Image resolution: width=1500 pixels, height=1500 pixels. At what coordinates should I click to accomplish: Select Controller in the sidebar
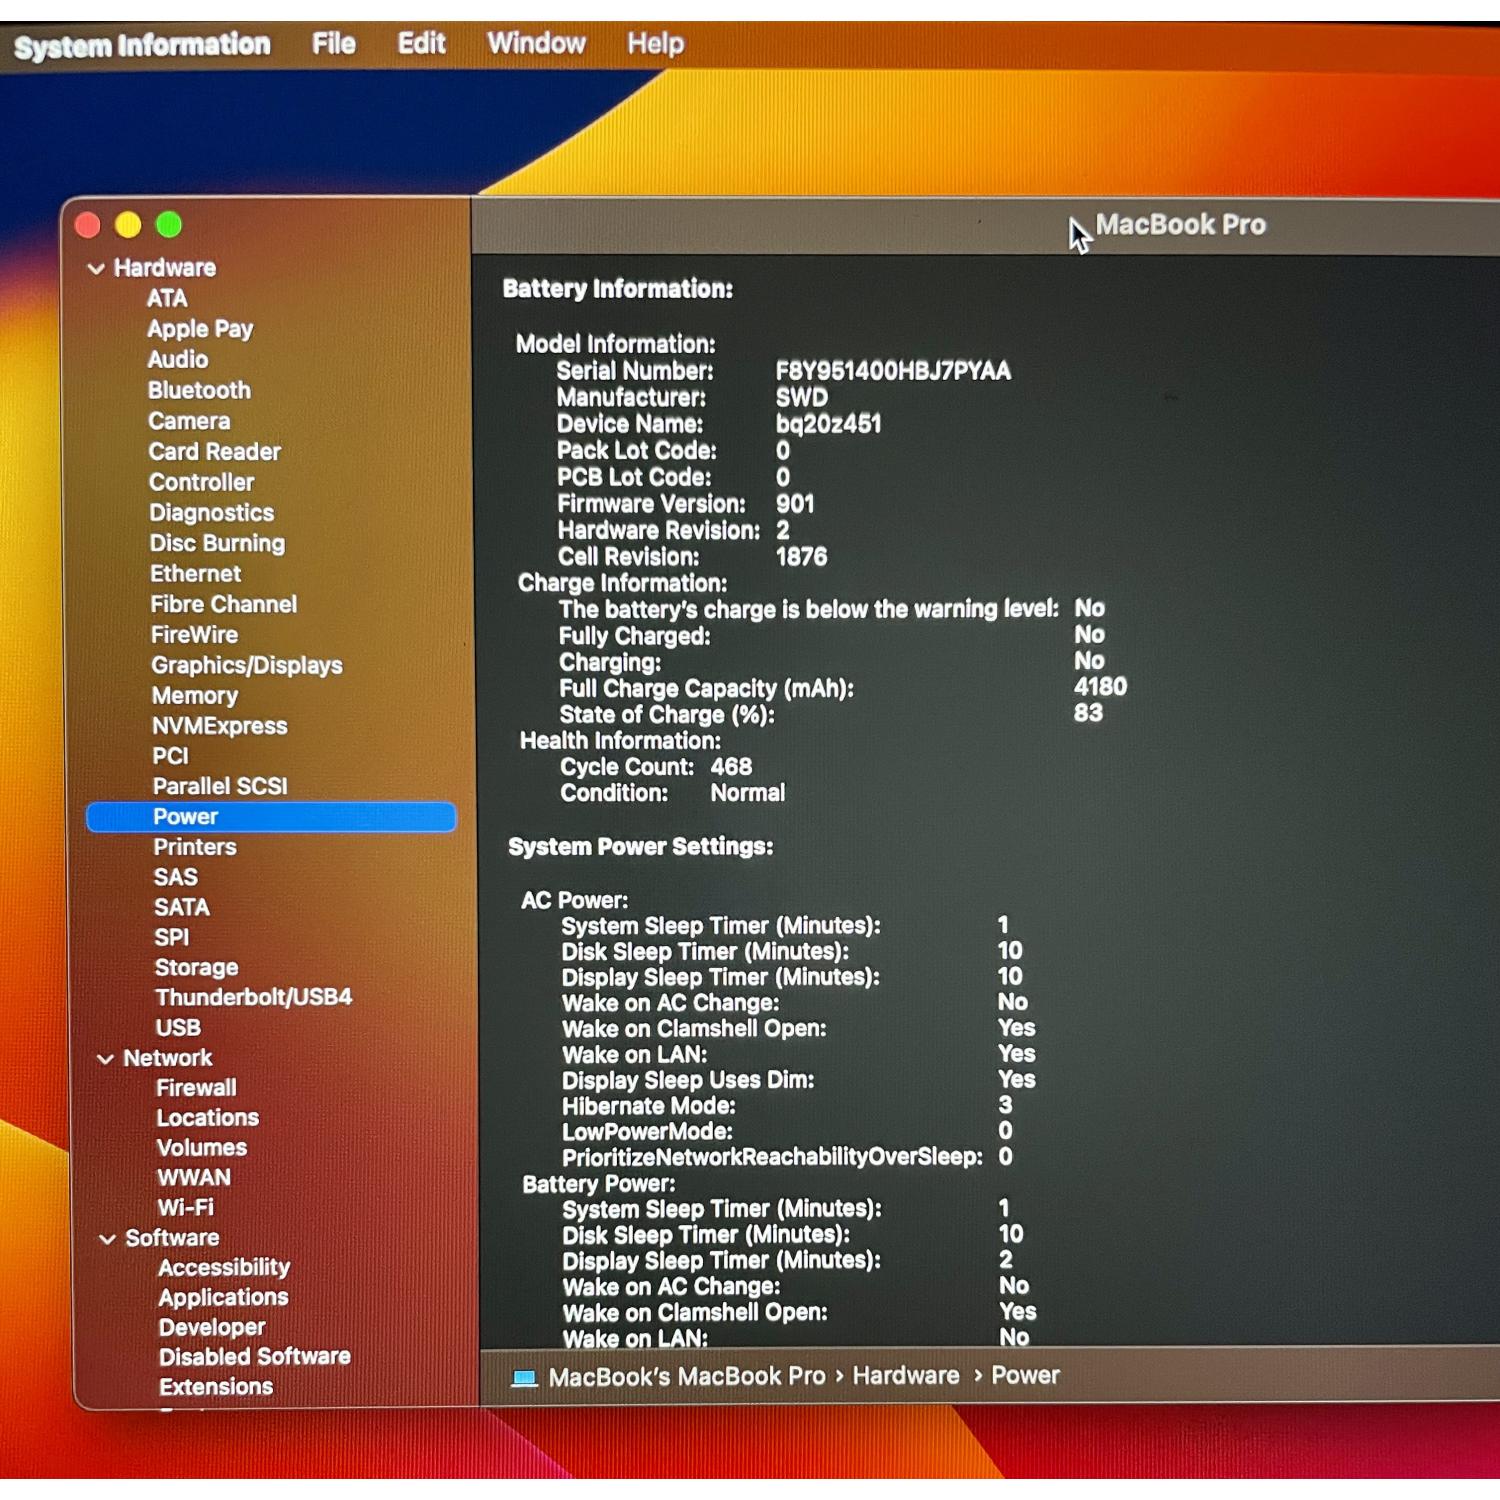(x=201, y=483)
